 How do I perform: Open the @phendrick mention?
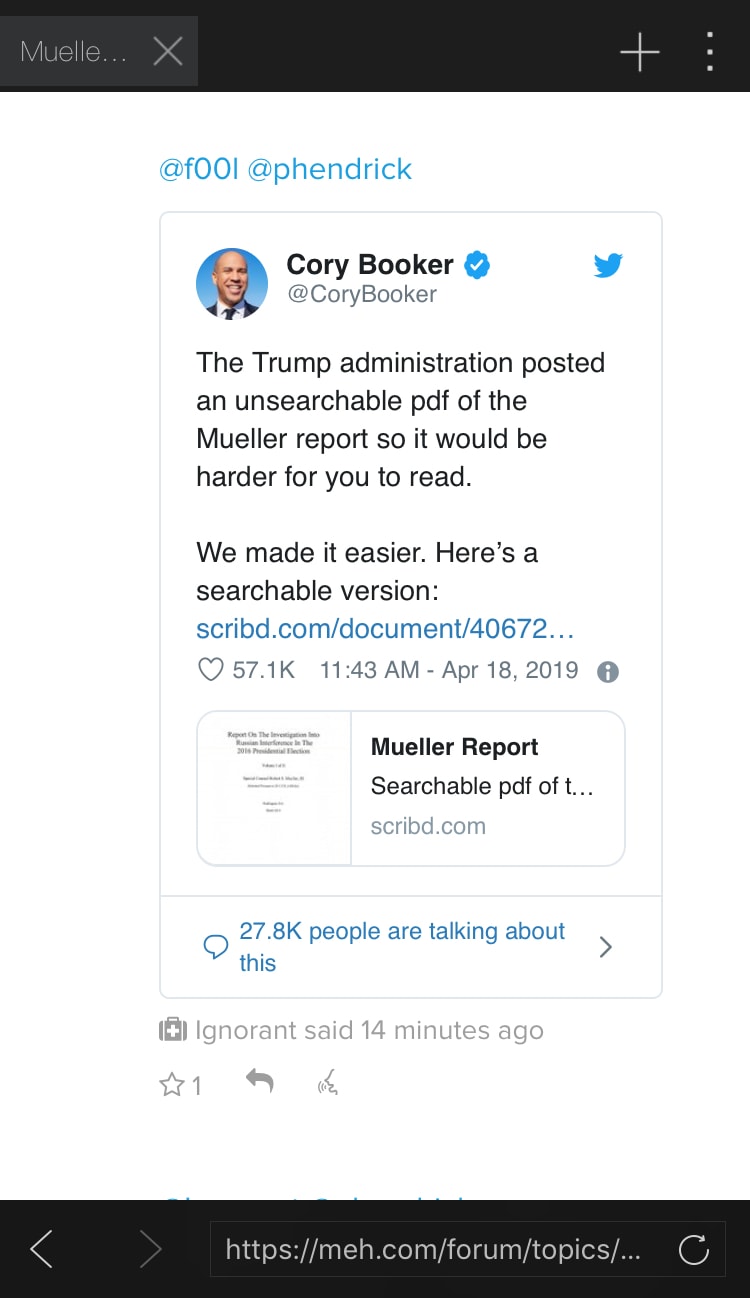(330, 169)
